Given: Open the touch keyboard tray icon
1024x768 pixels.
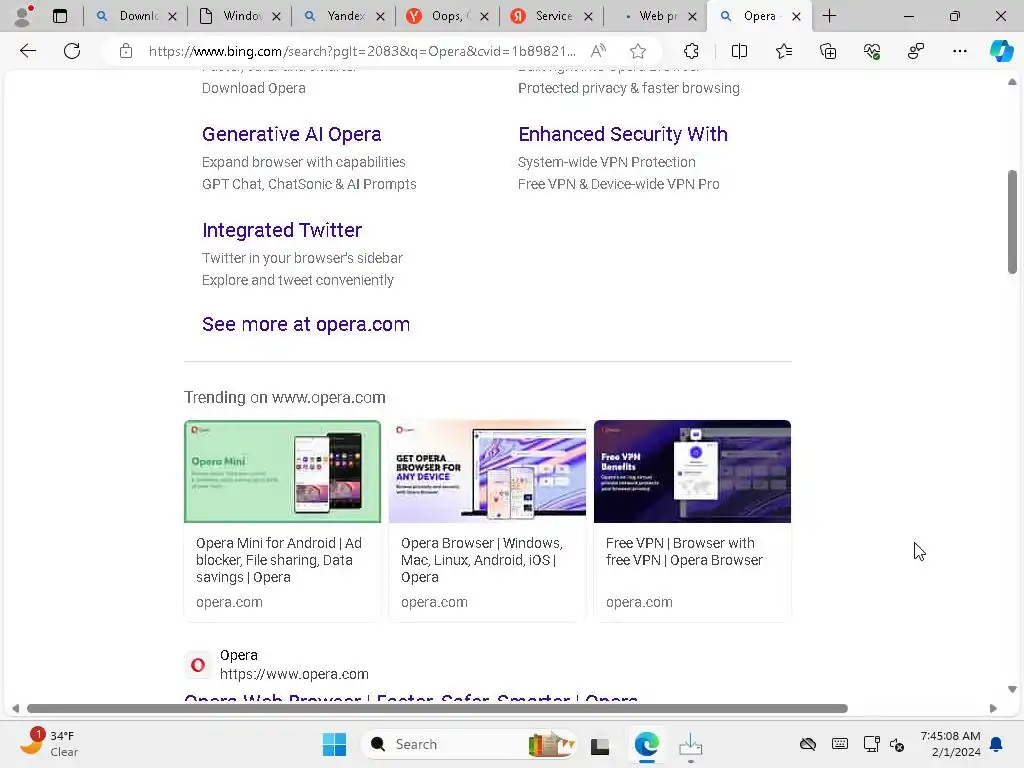Looking at the screenshot, I should (840, 744).
